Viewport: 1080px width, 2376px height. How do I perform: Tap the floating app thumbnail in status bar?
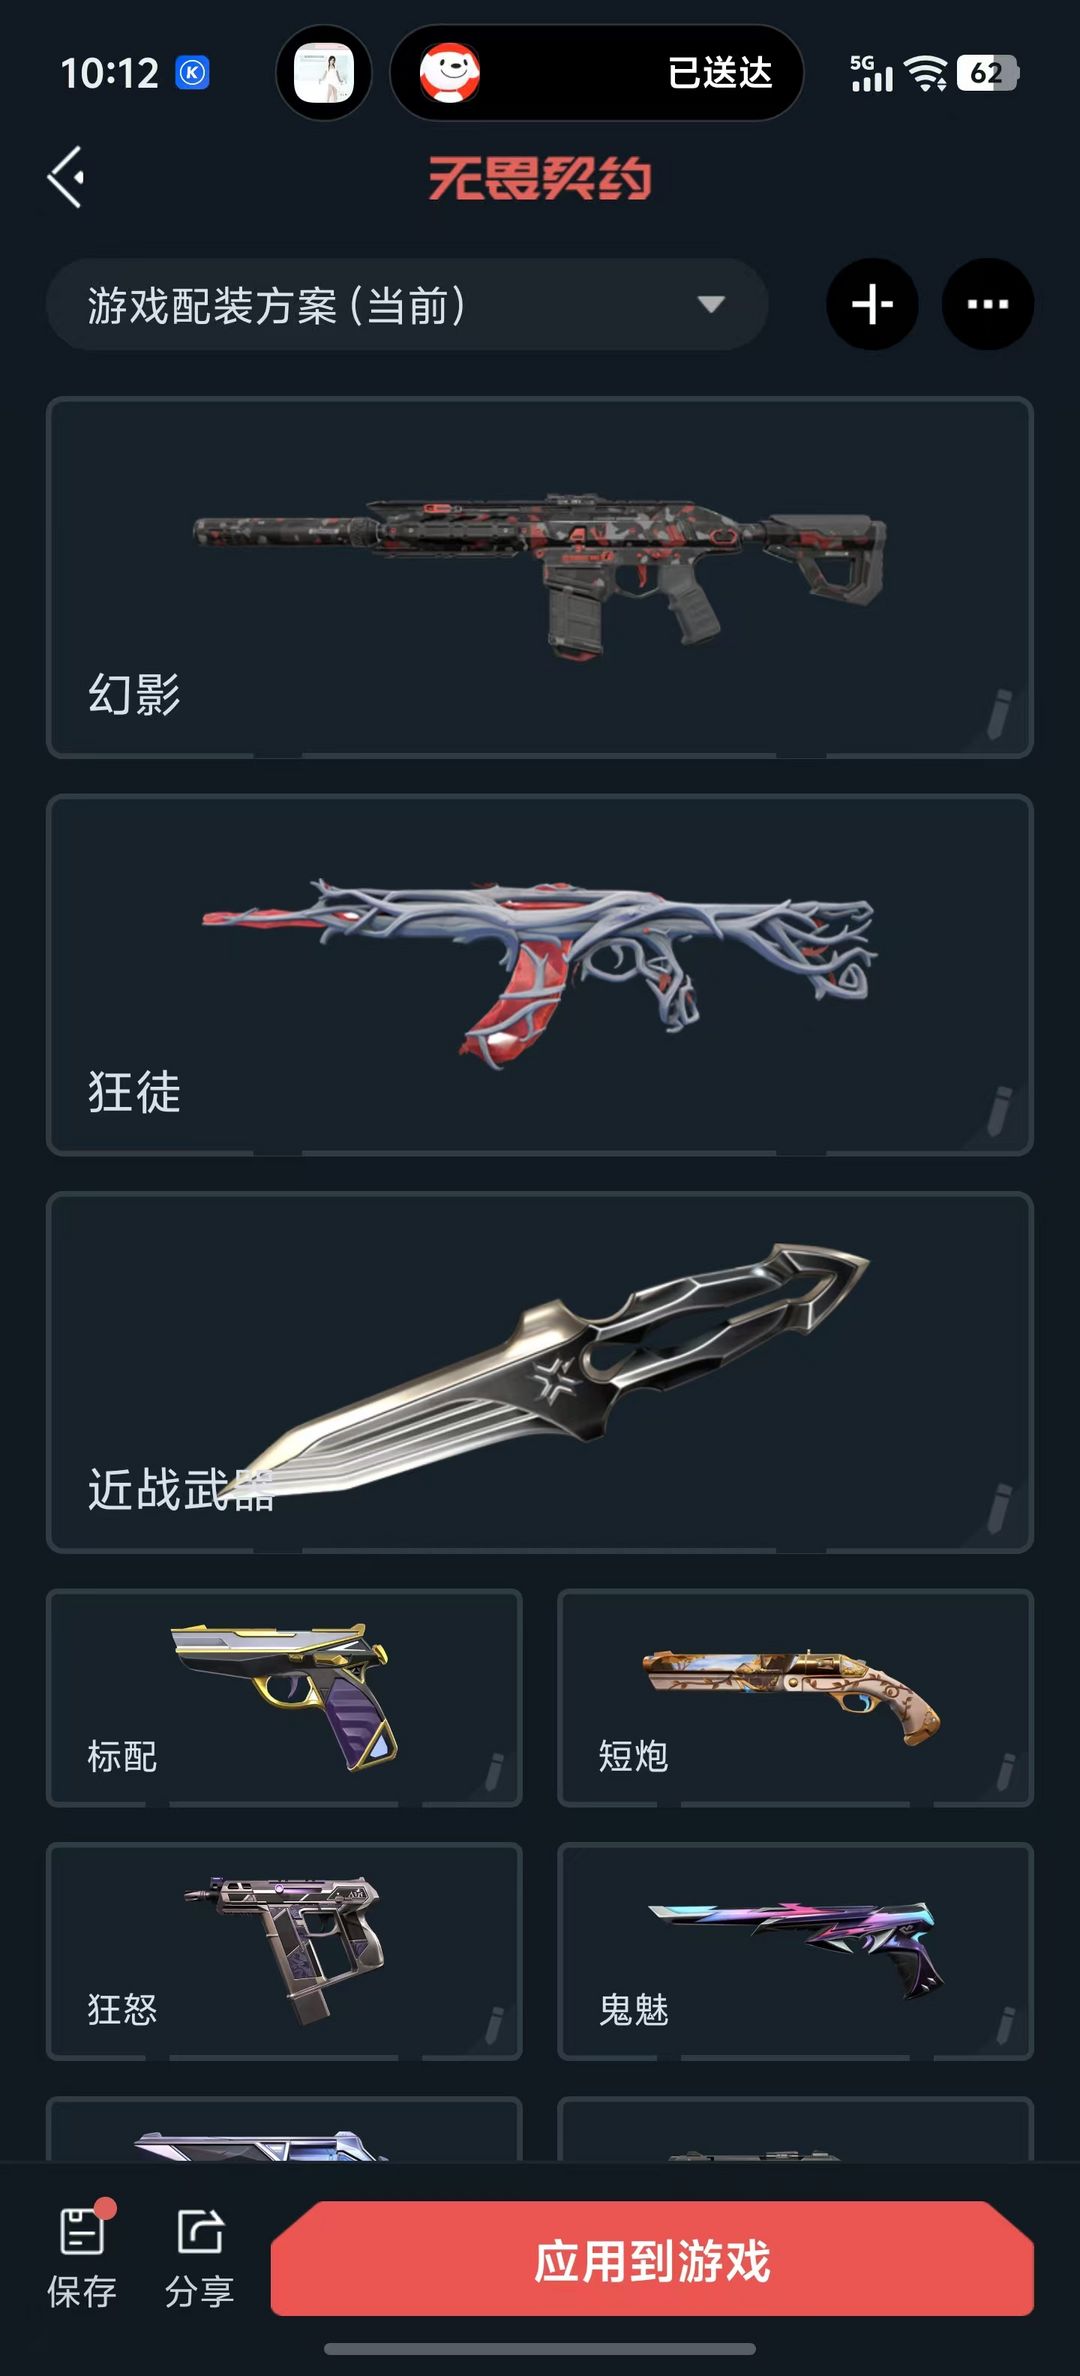pyautogui.click(x=324, y=73)
